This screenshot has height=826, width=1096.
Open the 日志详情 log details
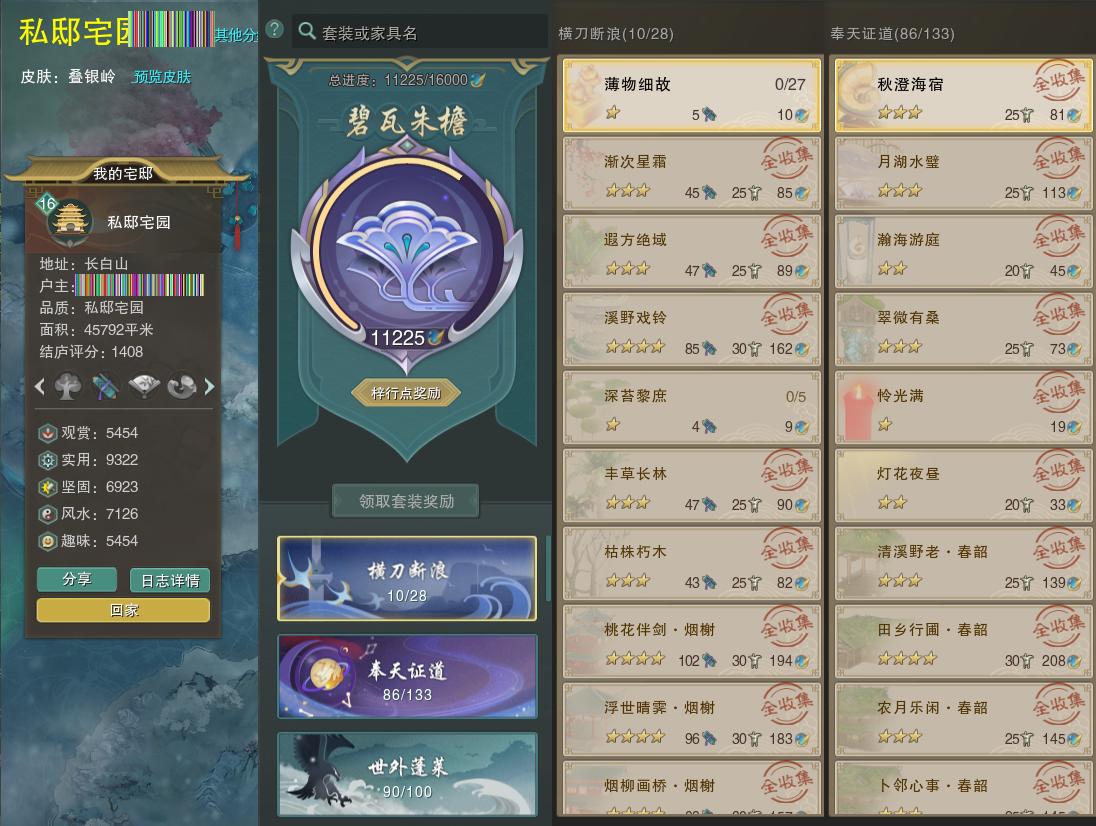[x=170, y=580]
